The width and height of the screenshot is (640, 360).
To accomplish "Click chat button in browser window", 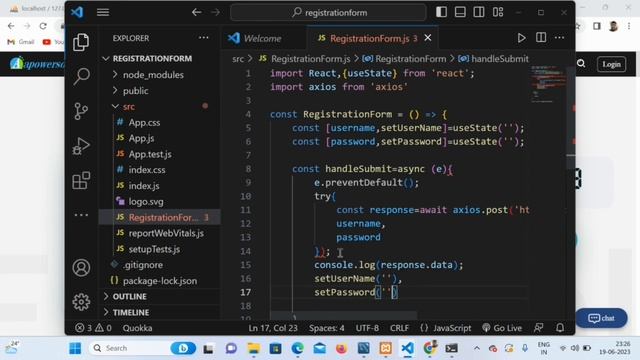I will pyautogui.click(x=601, y=318).
